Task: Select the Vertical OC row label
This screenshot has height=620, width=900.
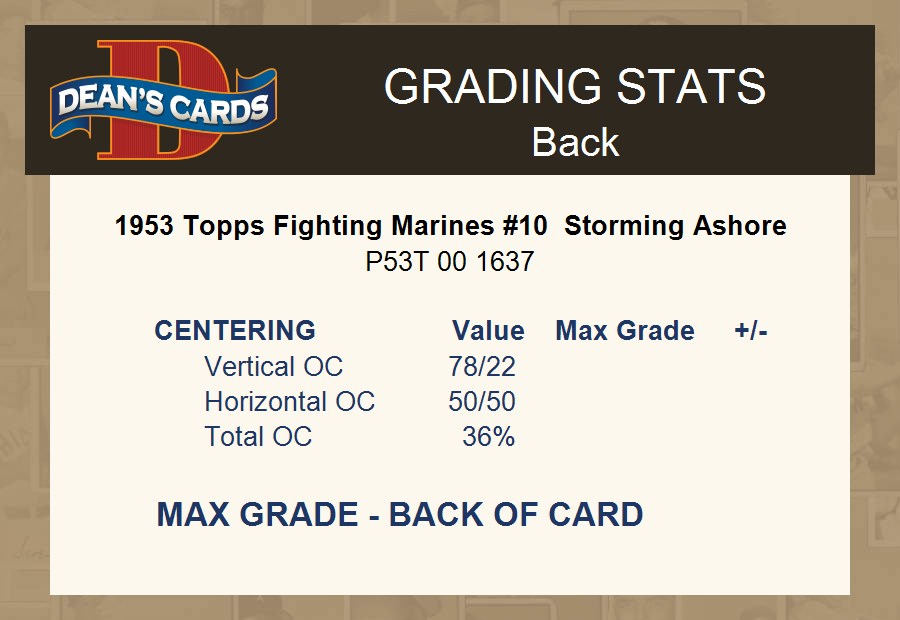Action: tap(273, 367)
